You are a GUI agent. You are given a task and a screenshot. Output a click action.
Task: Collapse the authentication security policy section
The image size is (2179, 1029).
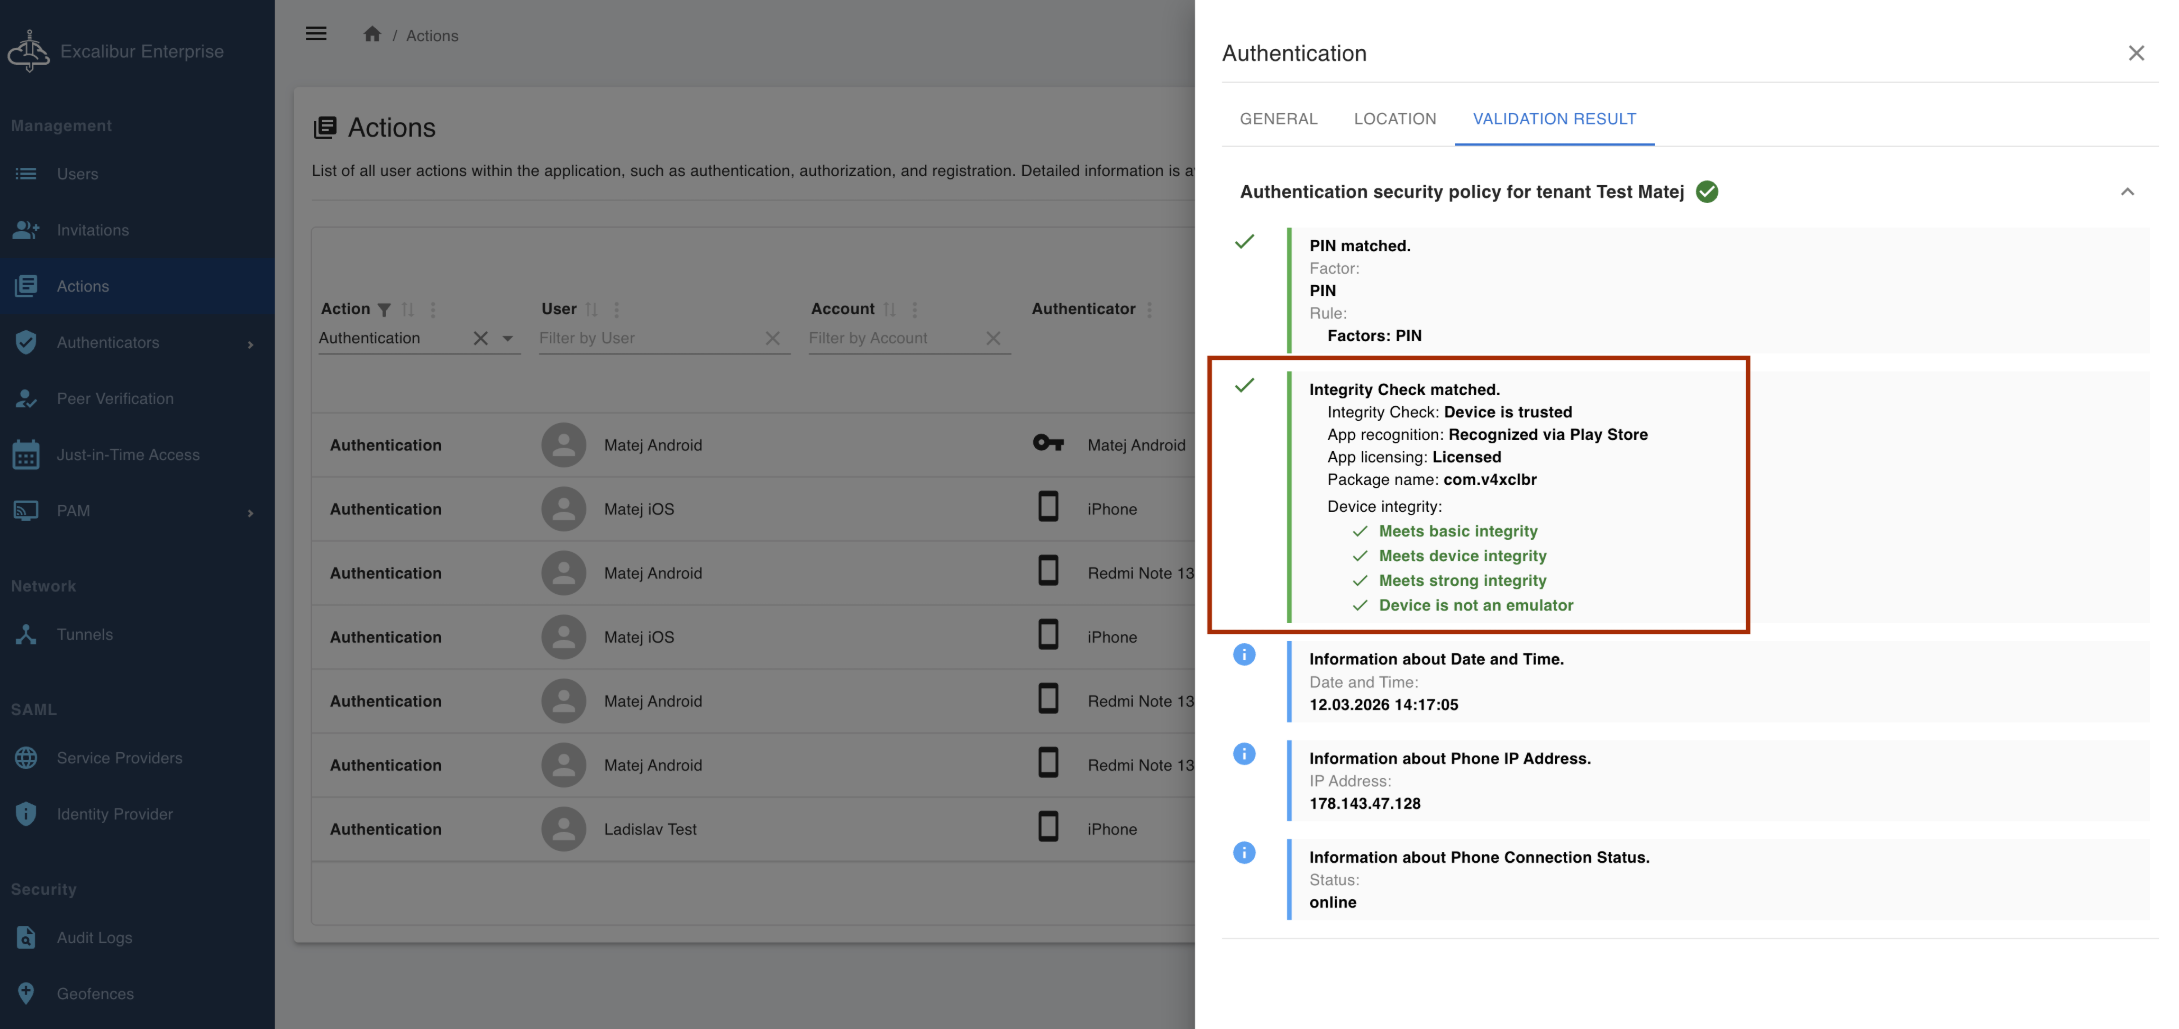point(2127,192)
